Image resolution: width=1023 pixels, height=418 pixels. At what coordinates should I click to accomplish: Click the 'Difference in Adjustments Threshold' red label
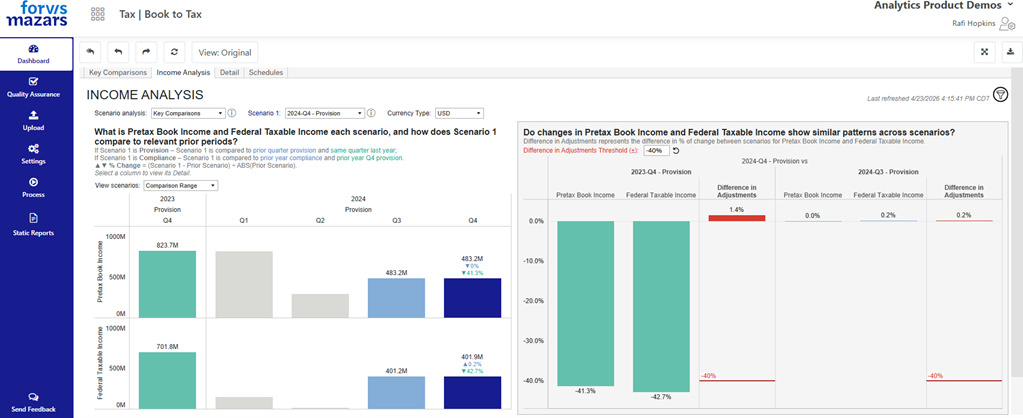pyautogui.click(x=581, y=151)
